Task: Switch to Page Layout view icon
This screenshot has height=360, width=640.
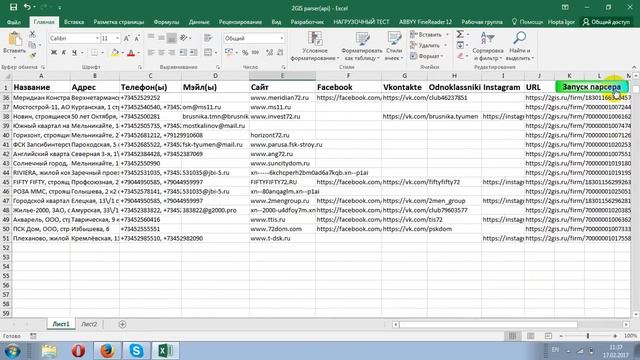Action: (531, 336)
